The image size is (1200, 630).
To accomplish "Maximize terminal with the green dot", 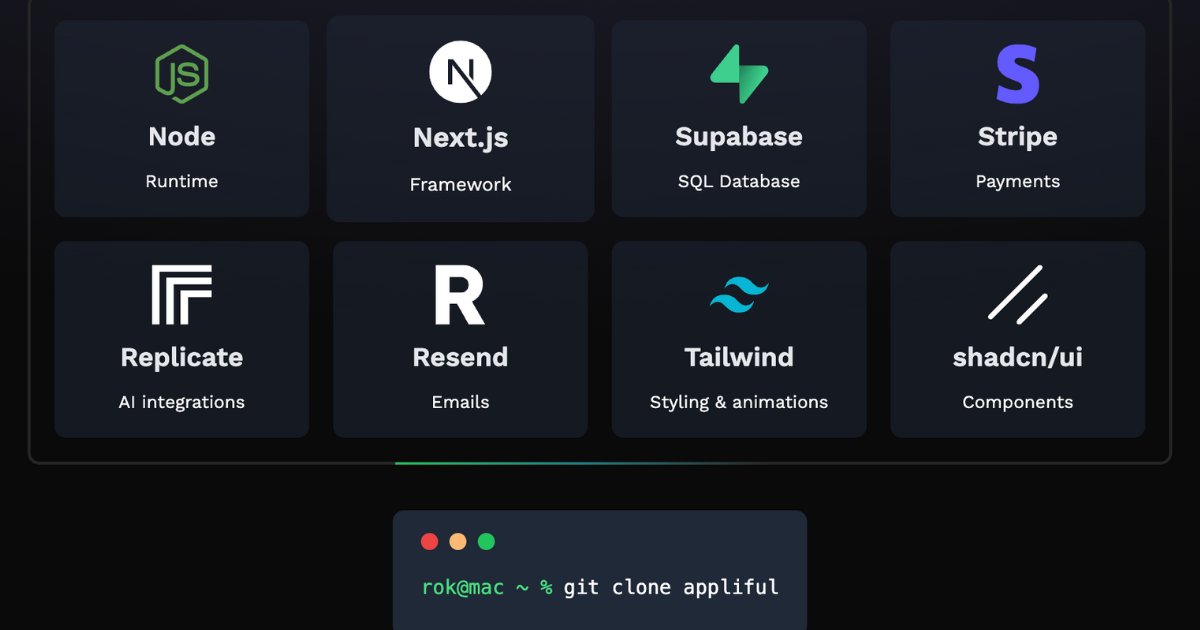I will 486,541.
